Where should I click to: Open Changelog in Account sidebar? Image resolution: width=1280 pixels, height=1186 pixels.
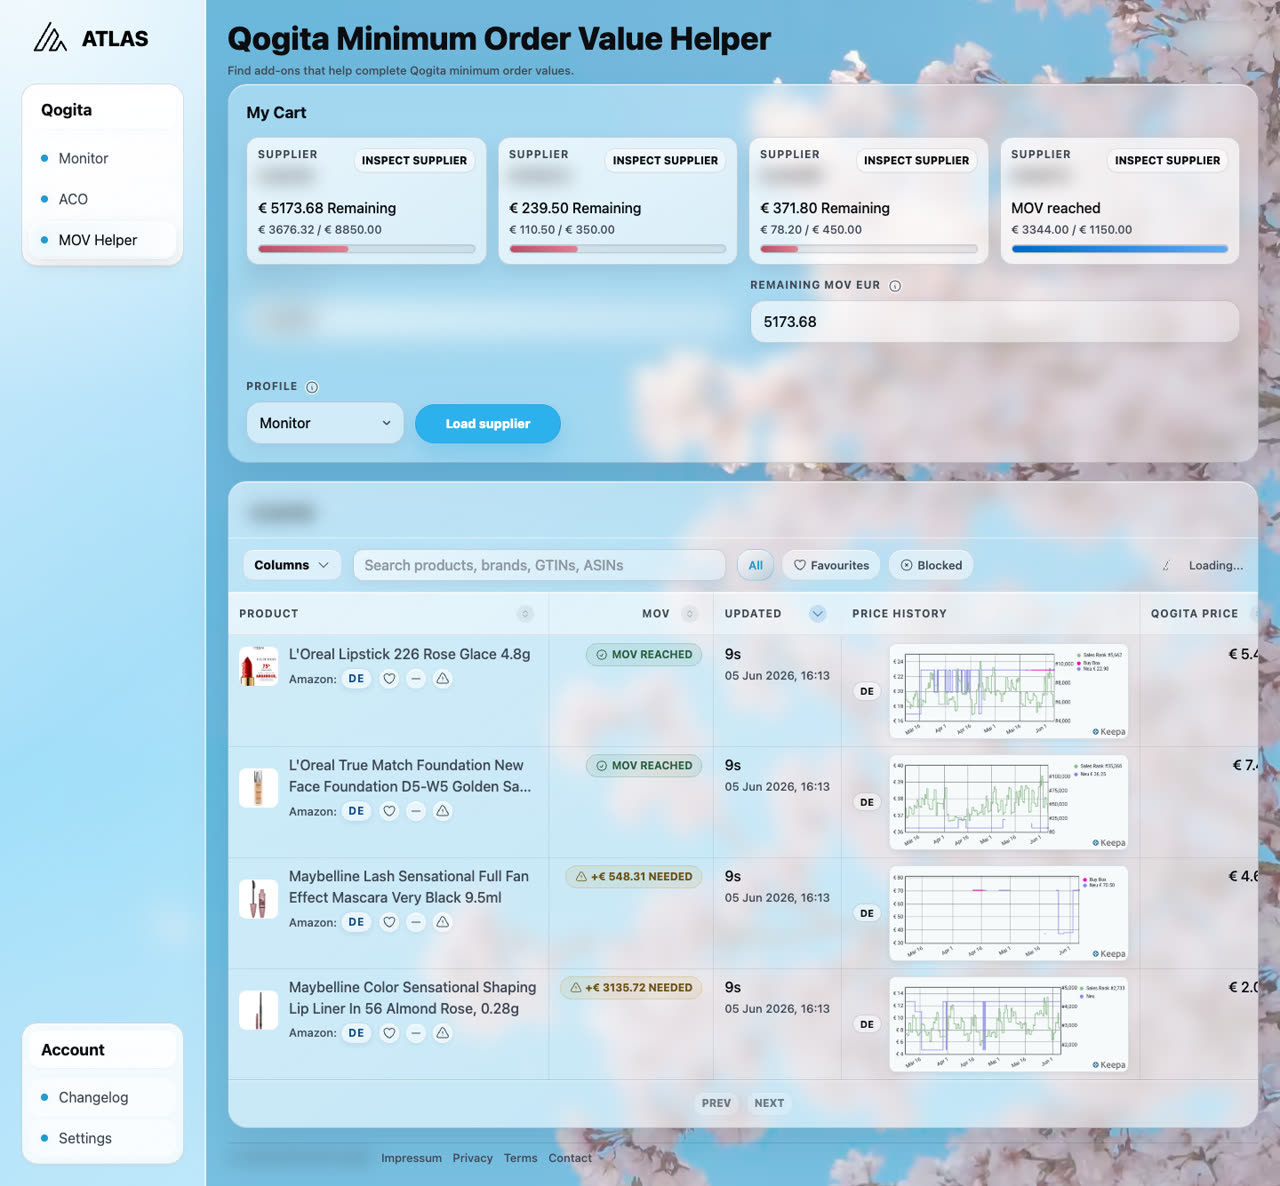[x=93, y=1097]
